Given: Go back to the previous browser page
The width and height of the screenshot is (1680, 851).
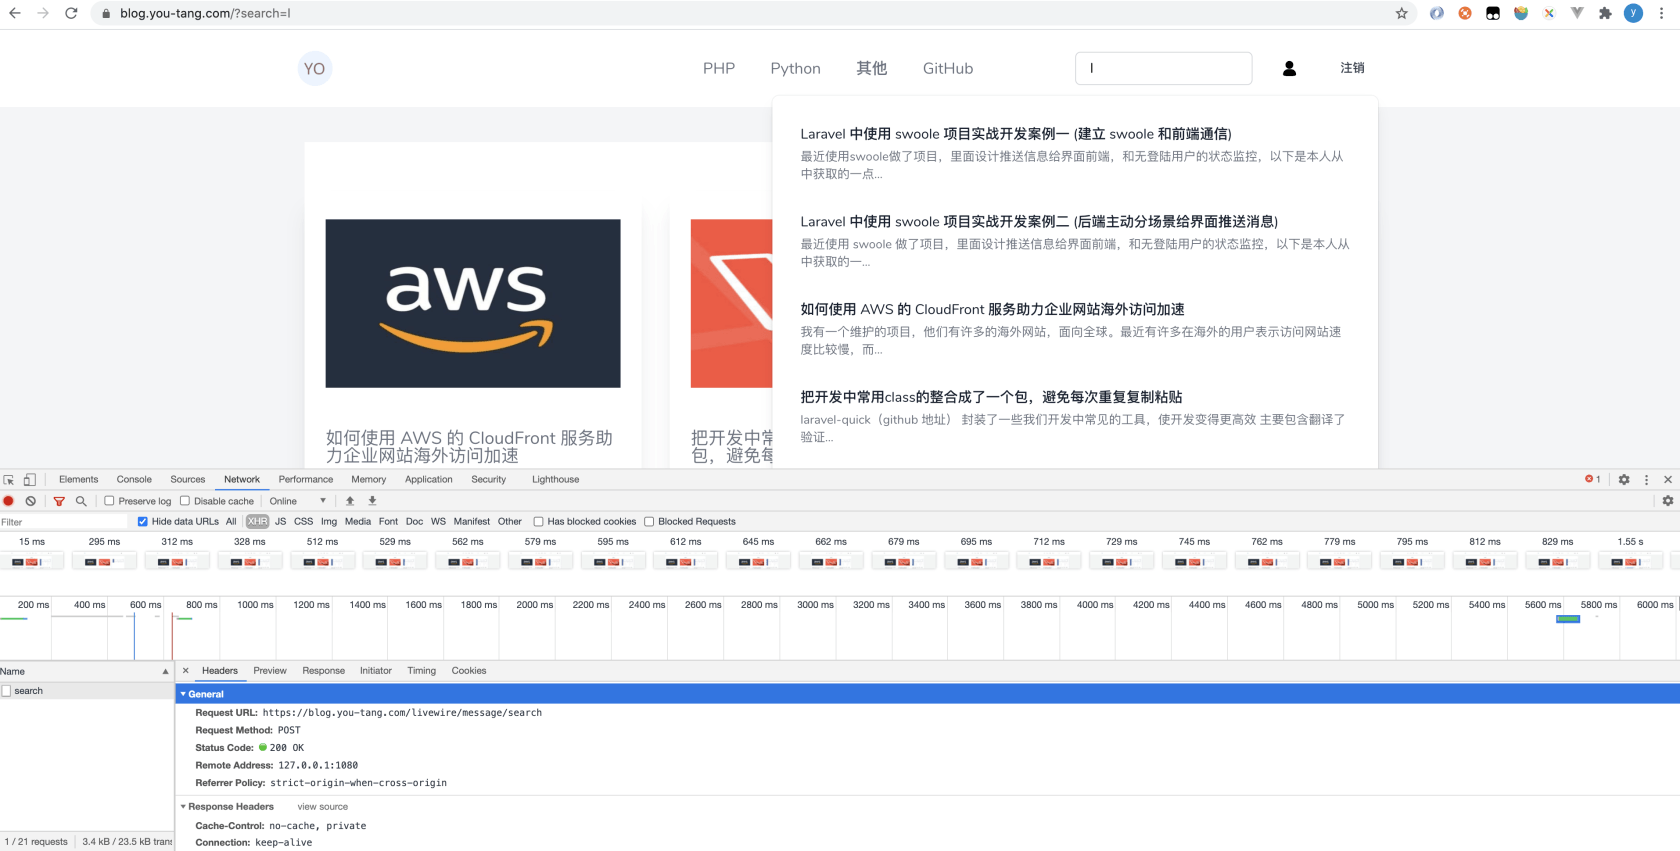Looking at the screenshot, I should pyautogui.click(x=15, y=13).
